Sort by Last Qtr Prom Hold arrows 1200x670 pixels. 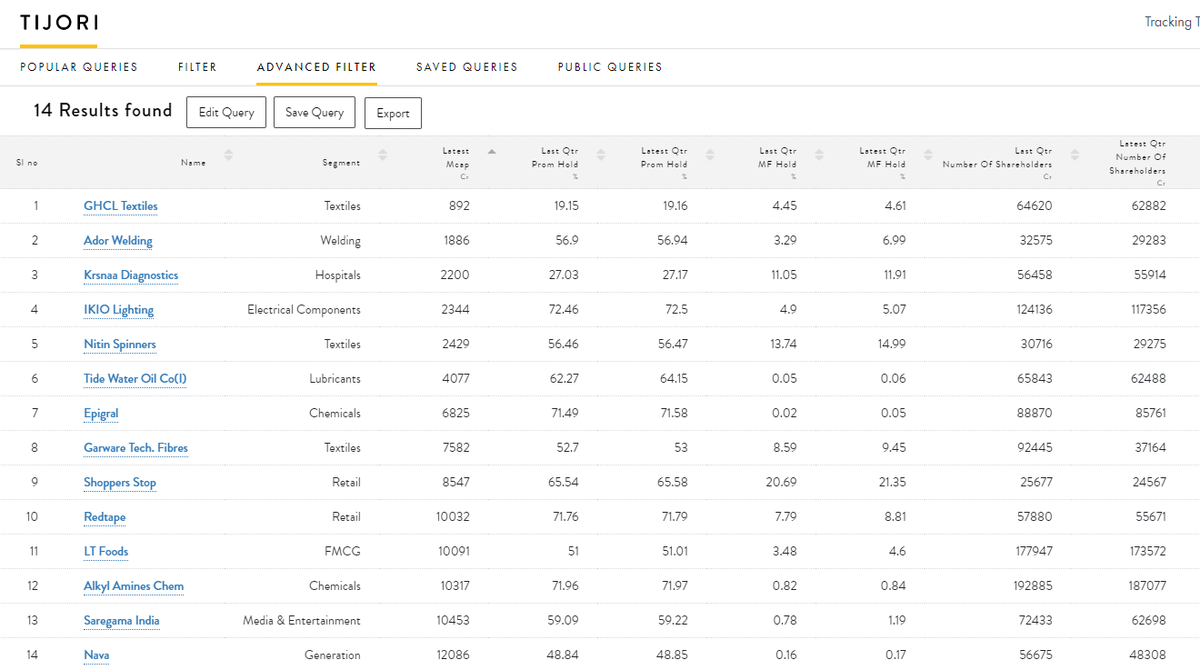[601, 155]
